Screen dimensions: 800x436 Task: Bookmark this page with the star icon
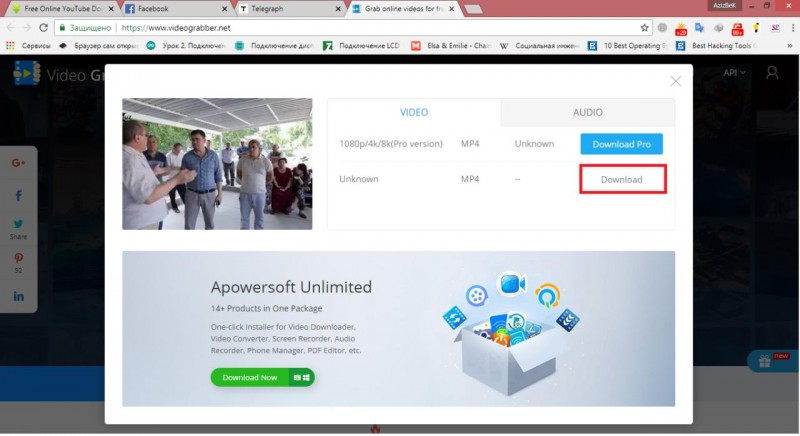(x=644, y=28)
